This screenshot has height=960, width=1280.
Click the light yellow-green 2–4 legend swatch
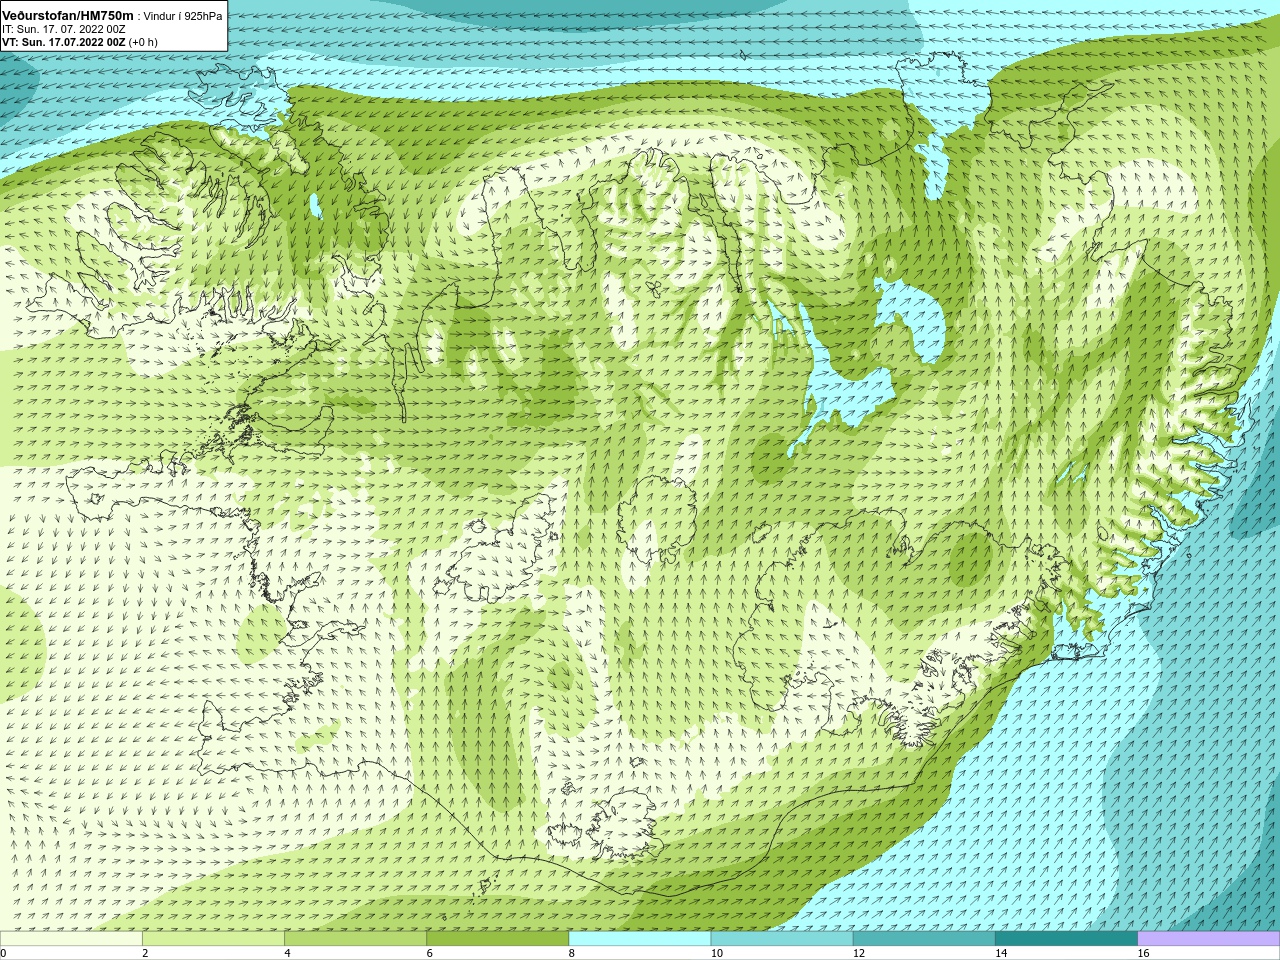point(213,939)
